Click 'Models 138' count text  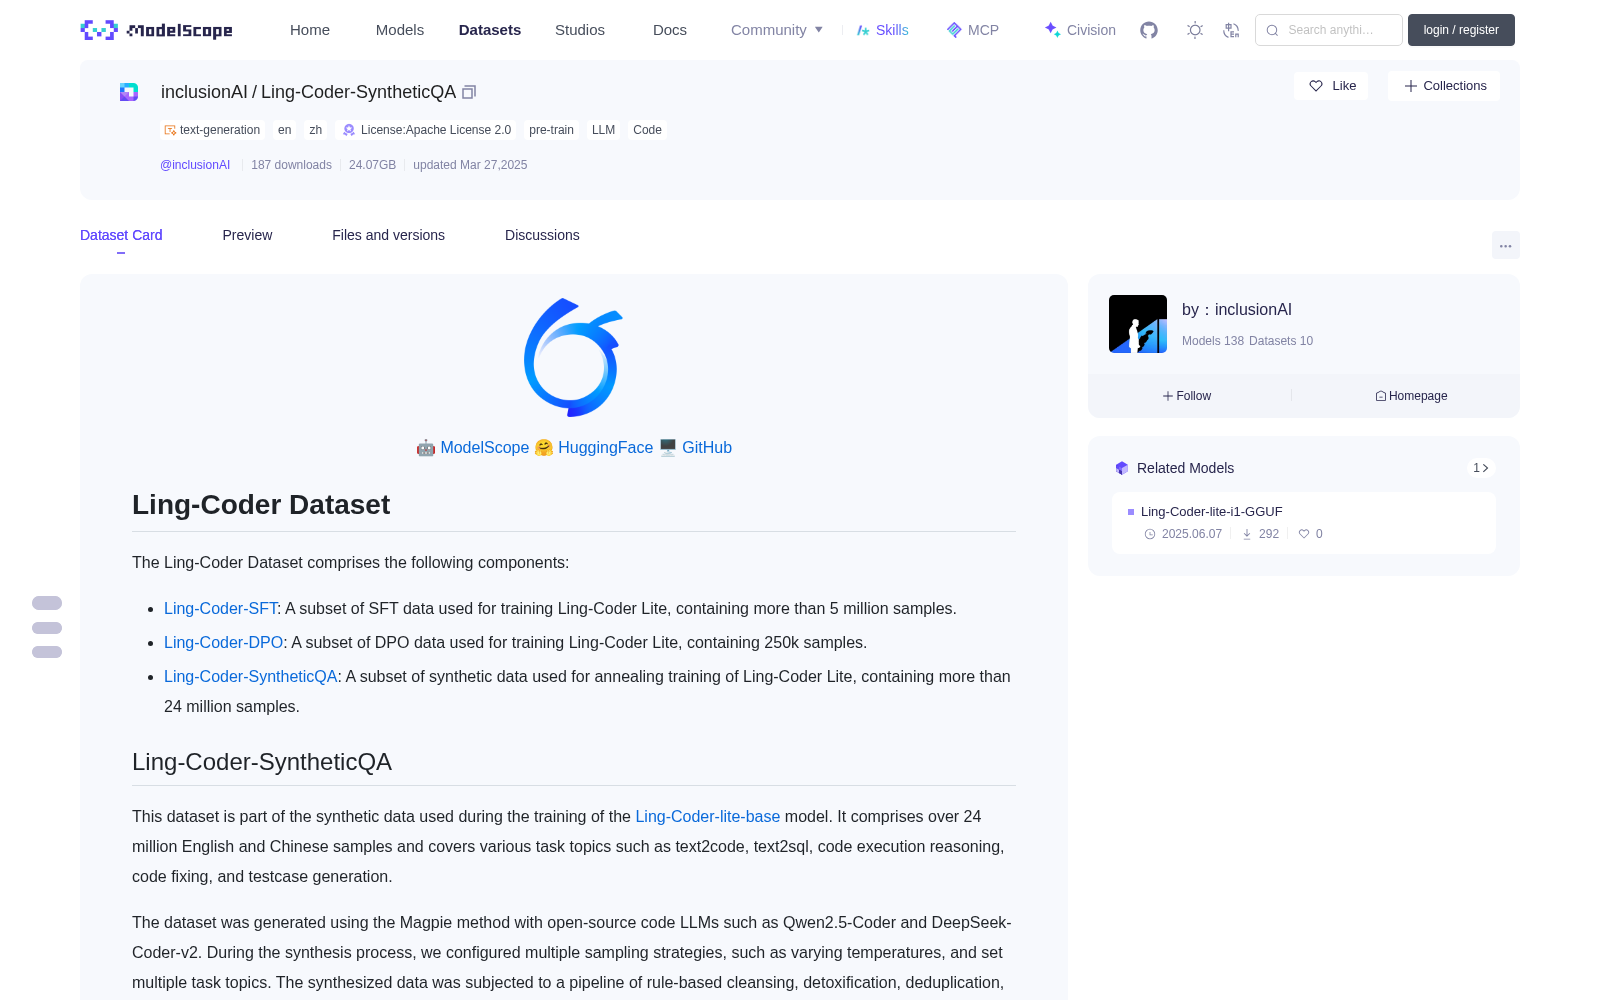[x=1213, y=341]
